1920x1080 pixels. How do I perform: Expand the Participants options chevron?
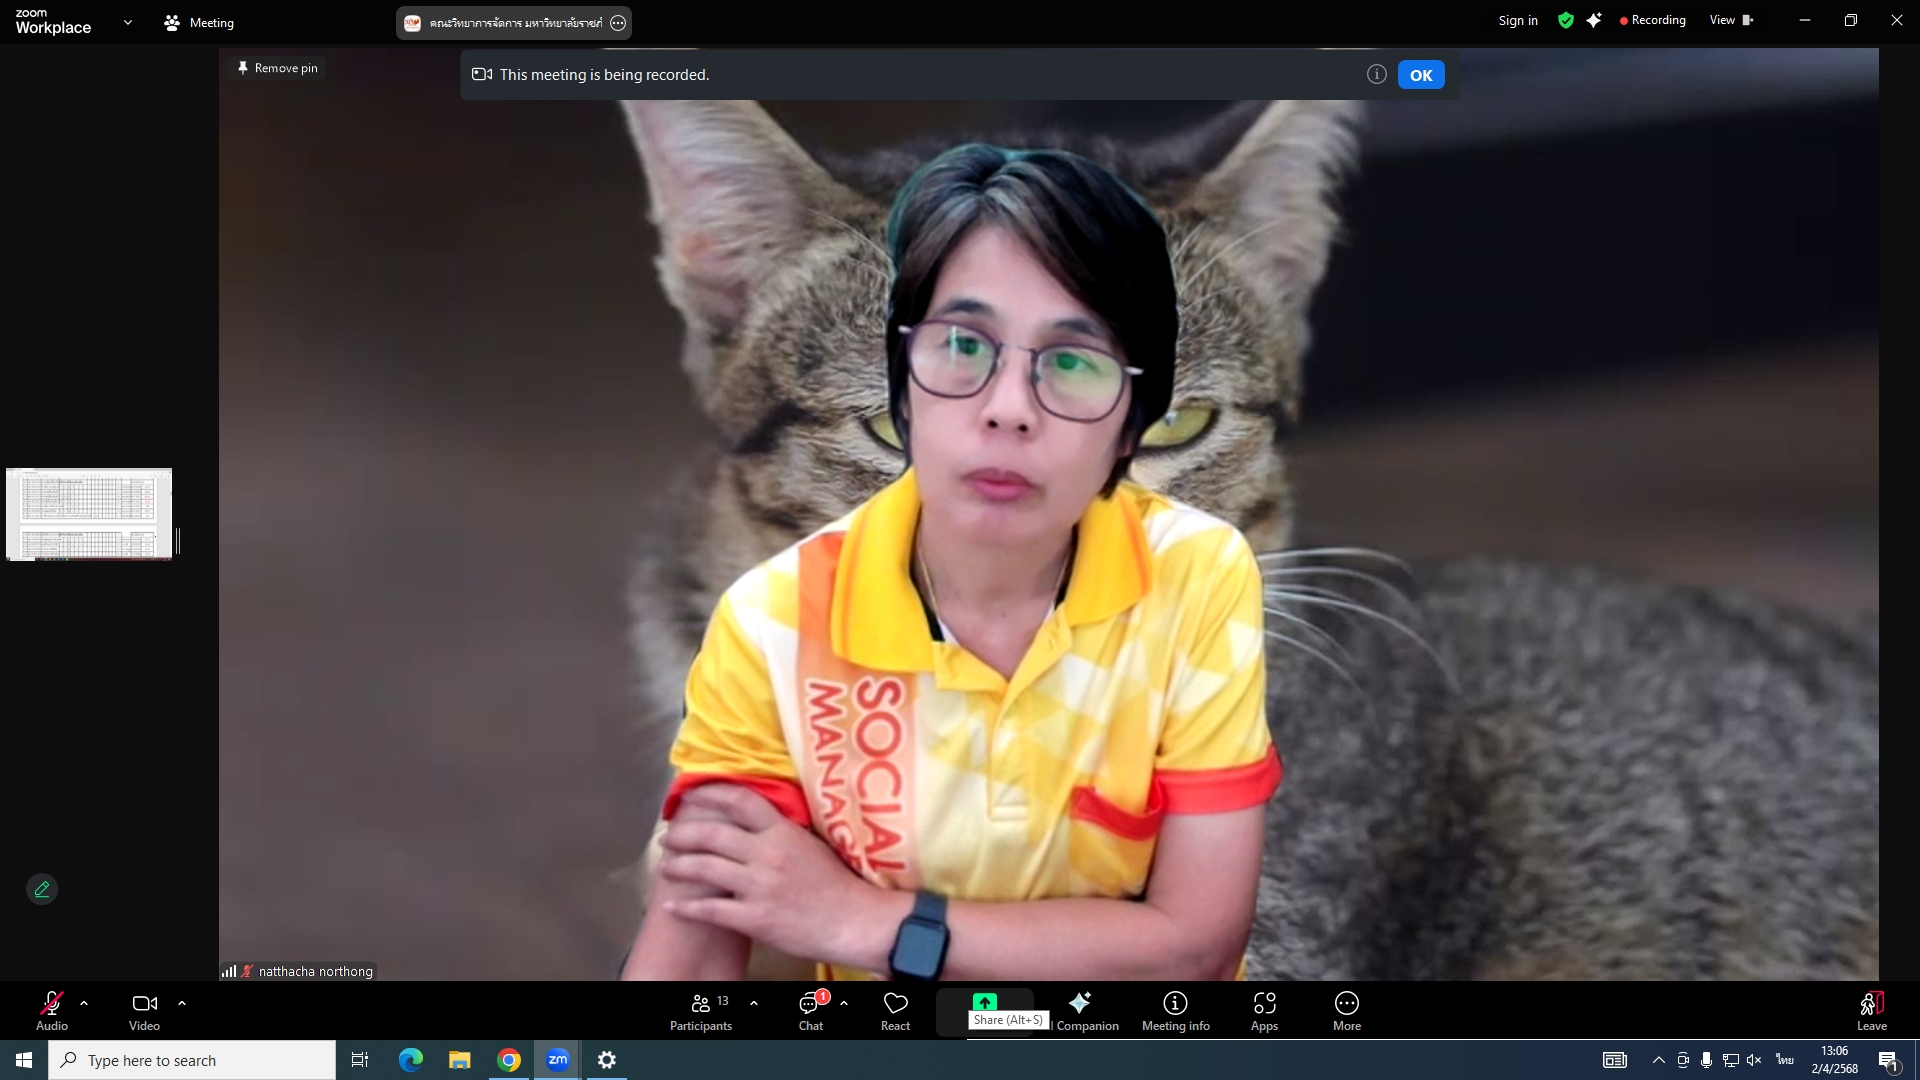coord(754,1002)
